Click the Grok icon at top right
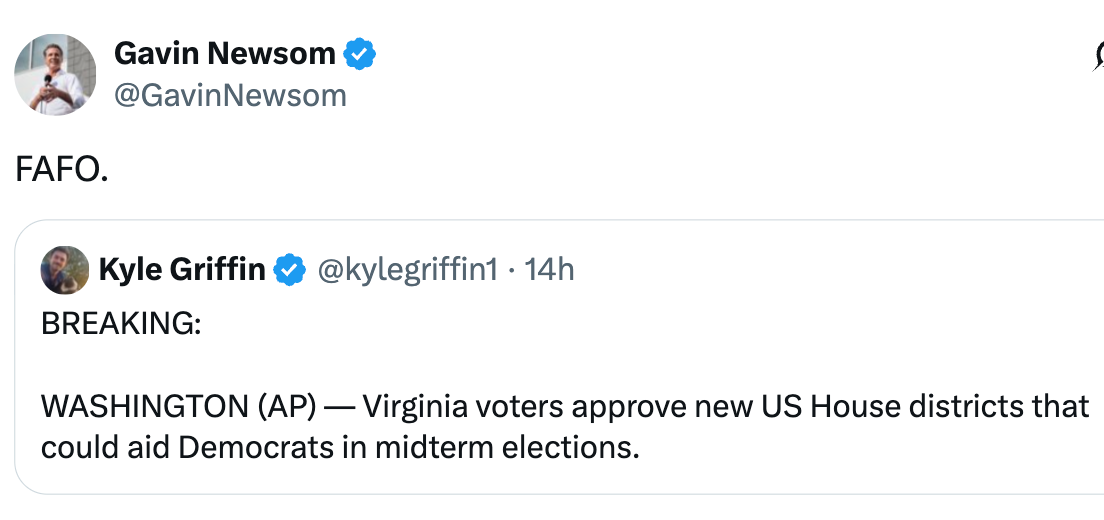The height and width of the screenshot is (520, 1104). click(x=1098, y=62)
